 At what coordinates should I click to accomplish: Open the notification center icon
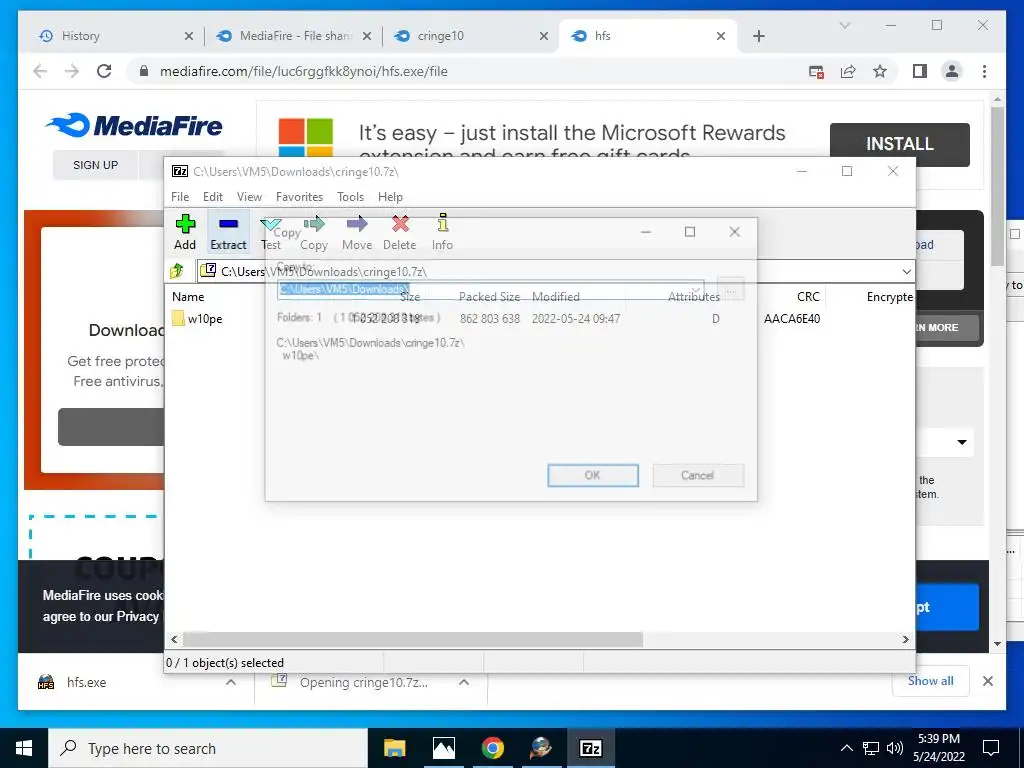tap(991, 748)
